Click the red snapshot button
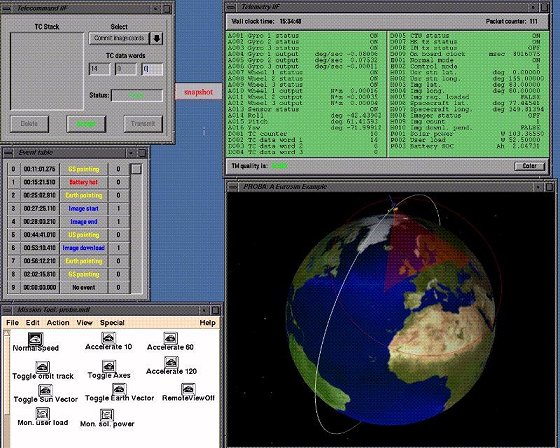 199,92
